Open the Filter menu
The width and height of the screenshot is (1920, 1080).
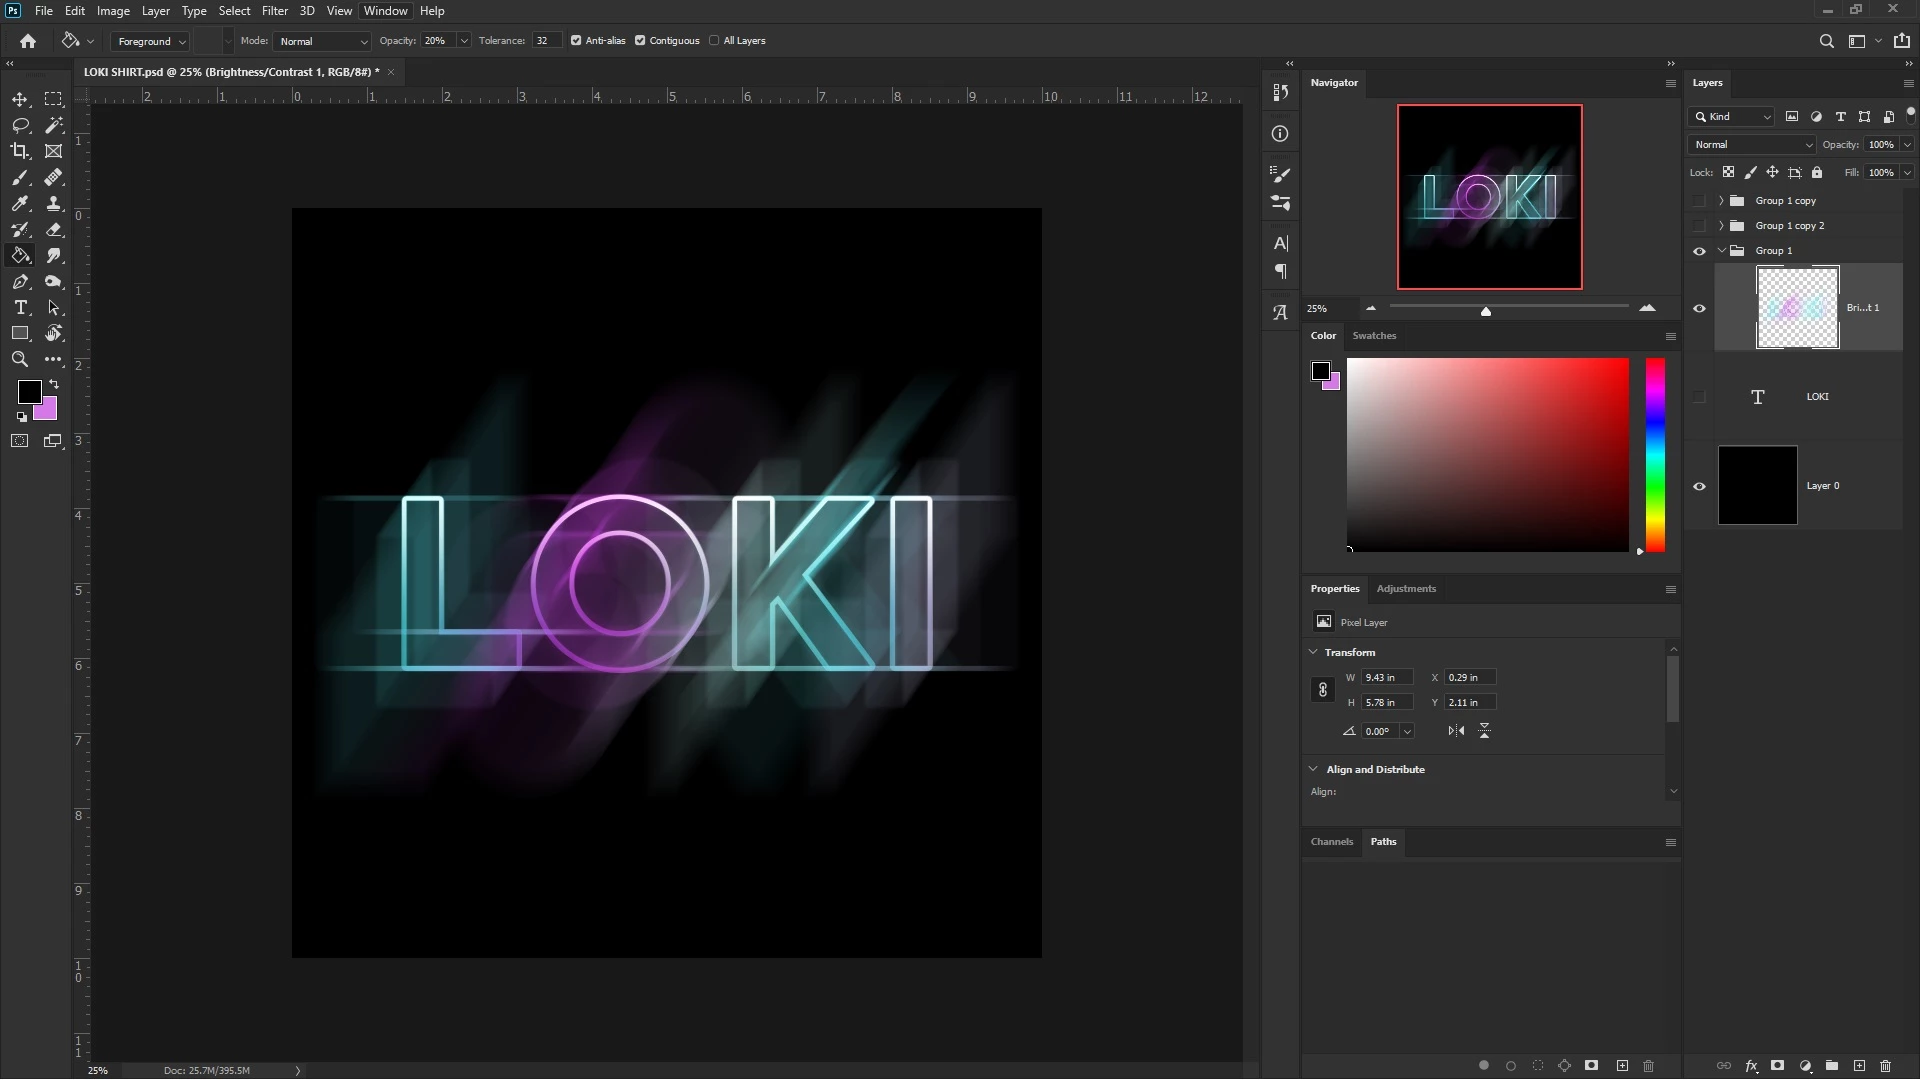(x=274, y=11)
